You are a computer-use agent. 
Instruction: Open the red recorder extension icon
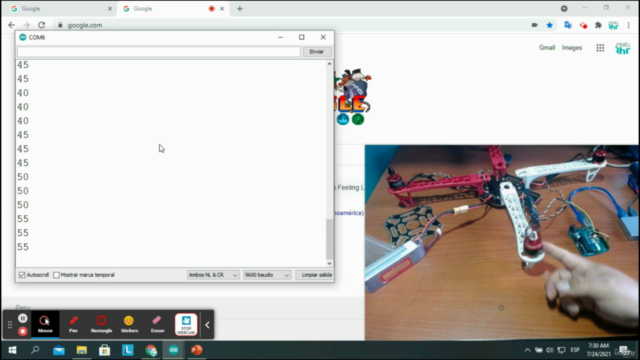pyautogui.click(x=583, y=25)
